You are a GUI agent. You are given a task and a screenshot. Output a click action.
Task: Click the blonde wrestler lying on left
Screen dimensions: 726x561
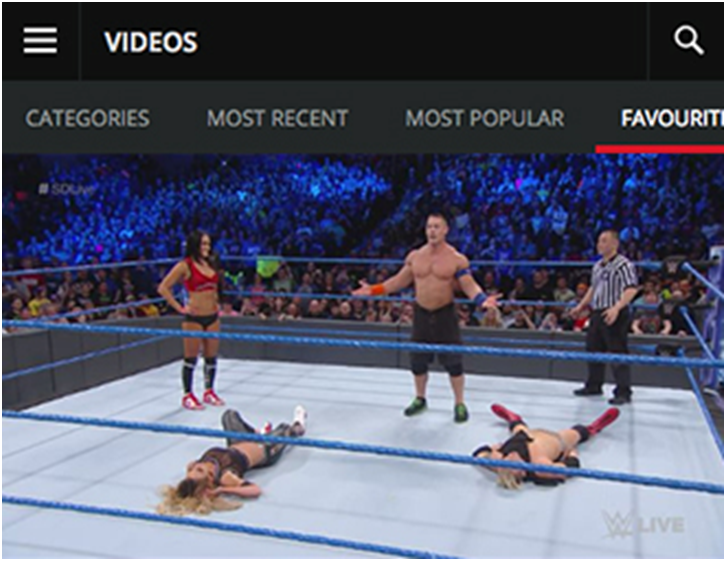pyautogui.click(x=230, y=461)
